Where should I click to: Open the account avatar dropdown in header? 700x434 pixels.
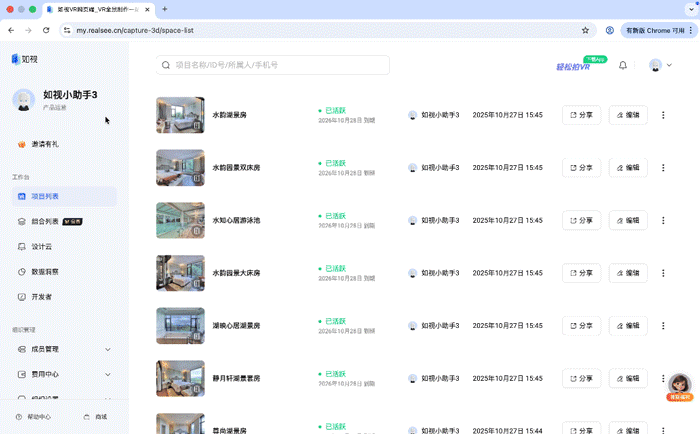click(x=660, y=65)
